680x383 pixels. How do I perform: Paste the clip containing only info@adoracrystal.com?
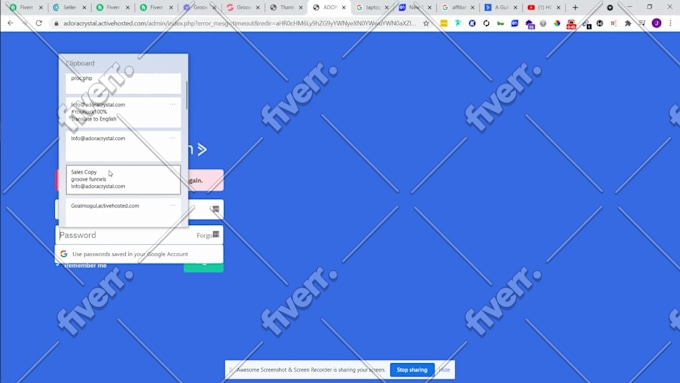point(123,146)
